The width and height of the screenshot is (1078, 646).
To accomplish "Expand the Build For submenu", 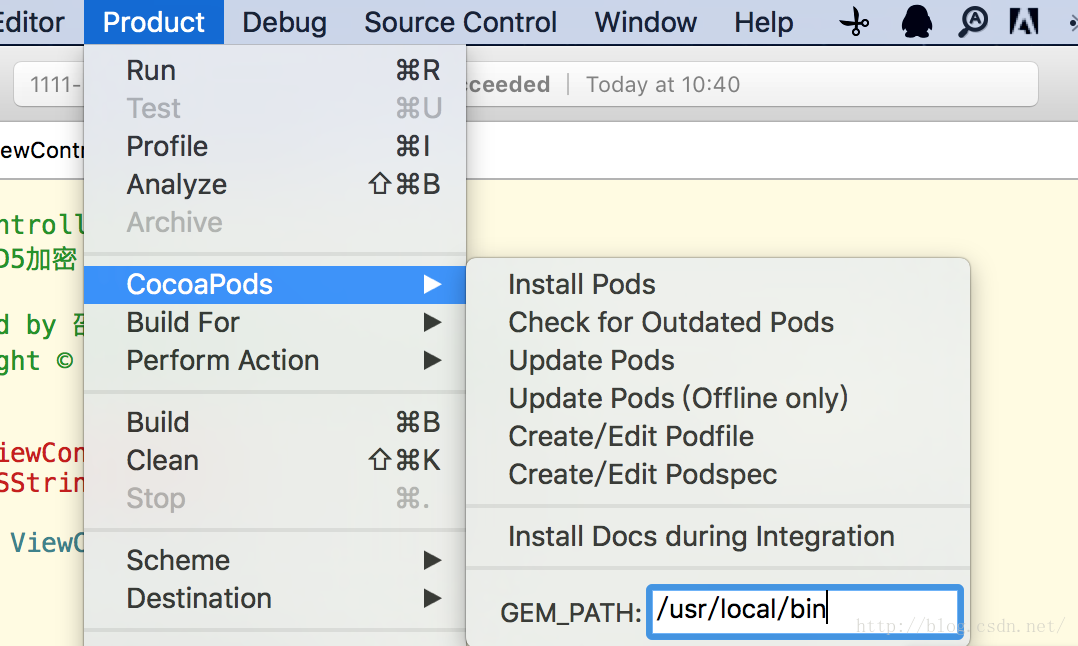I will 275,322.
